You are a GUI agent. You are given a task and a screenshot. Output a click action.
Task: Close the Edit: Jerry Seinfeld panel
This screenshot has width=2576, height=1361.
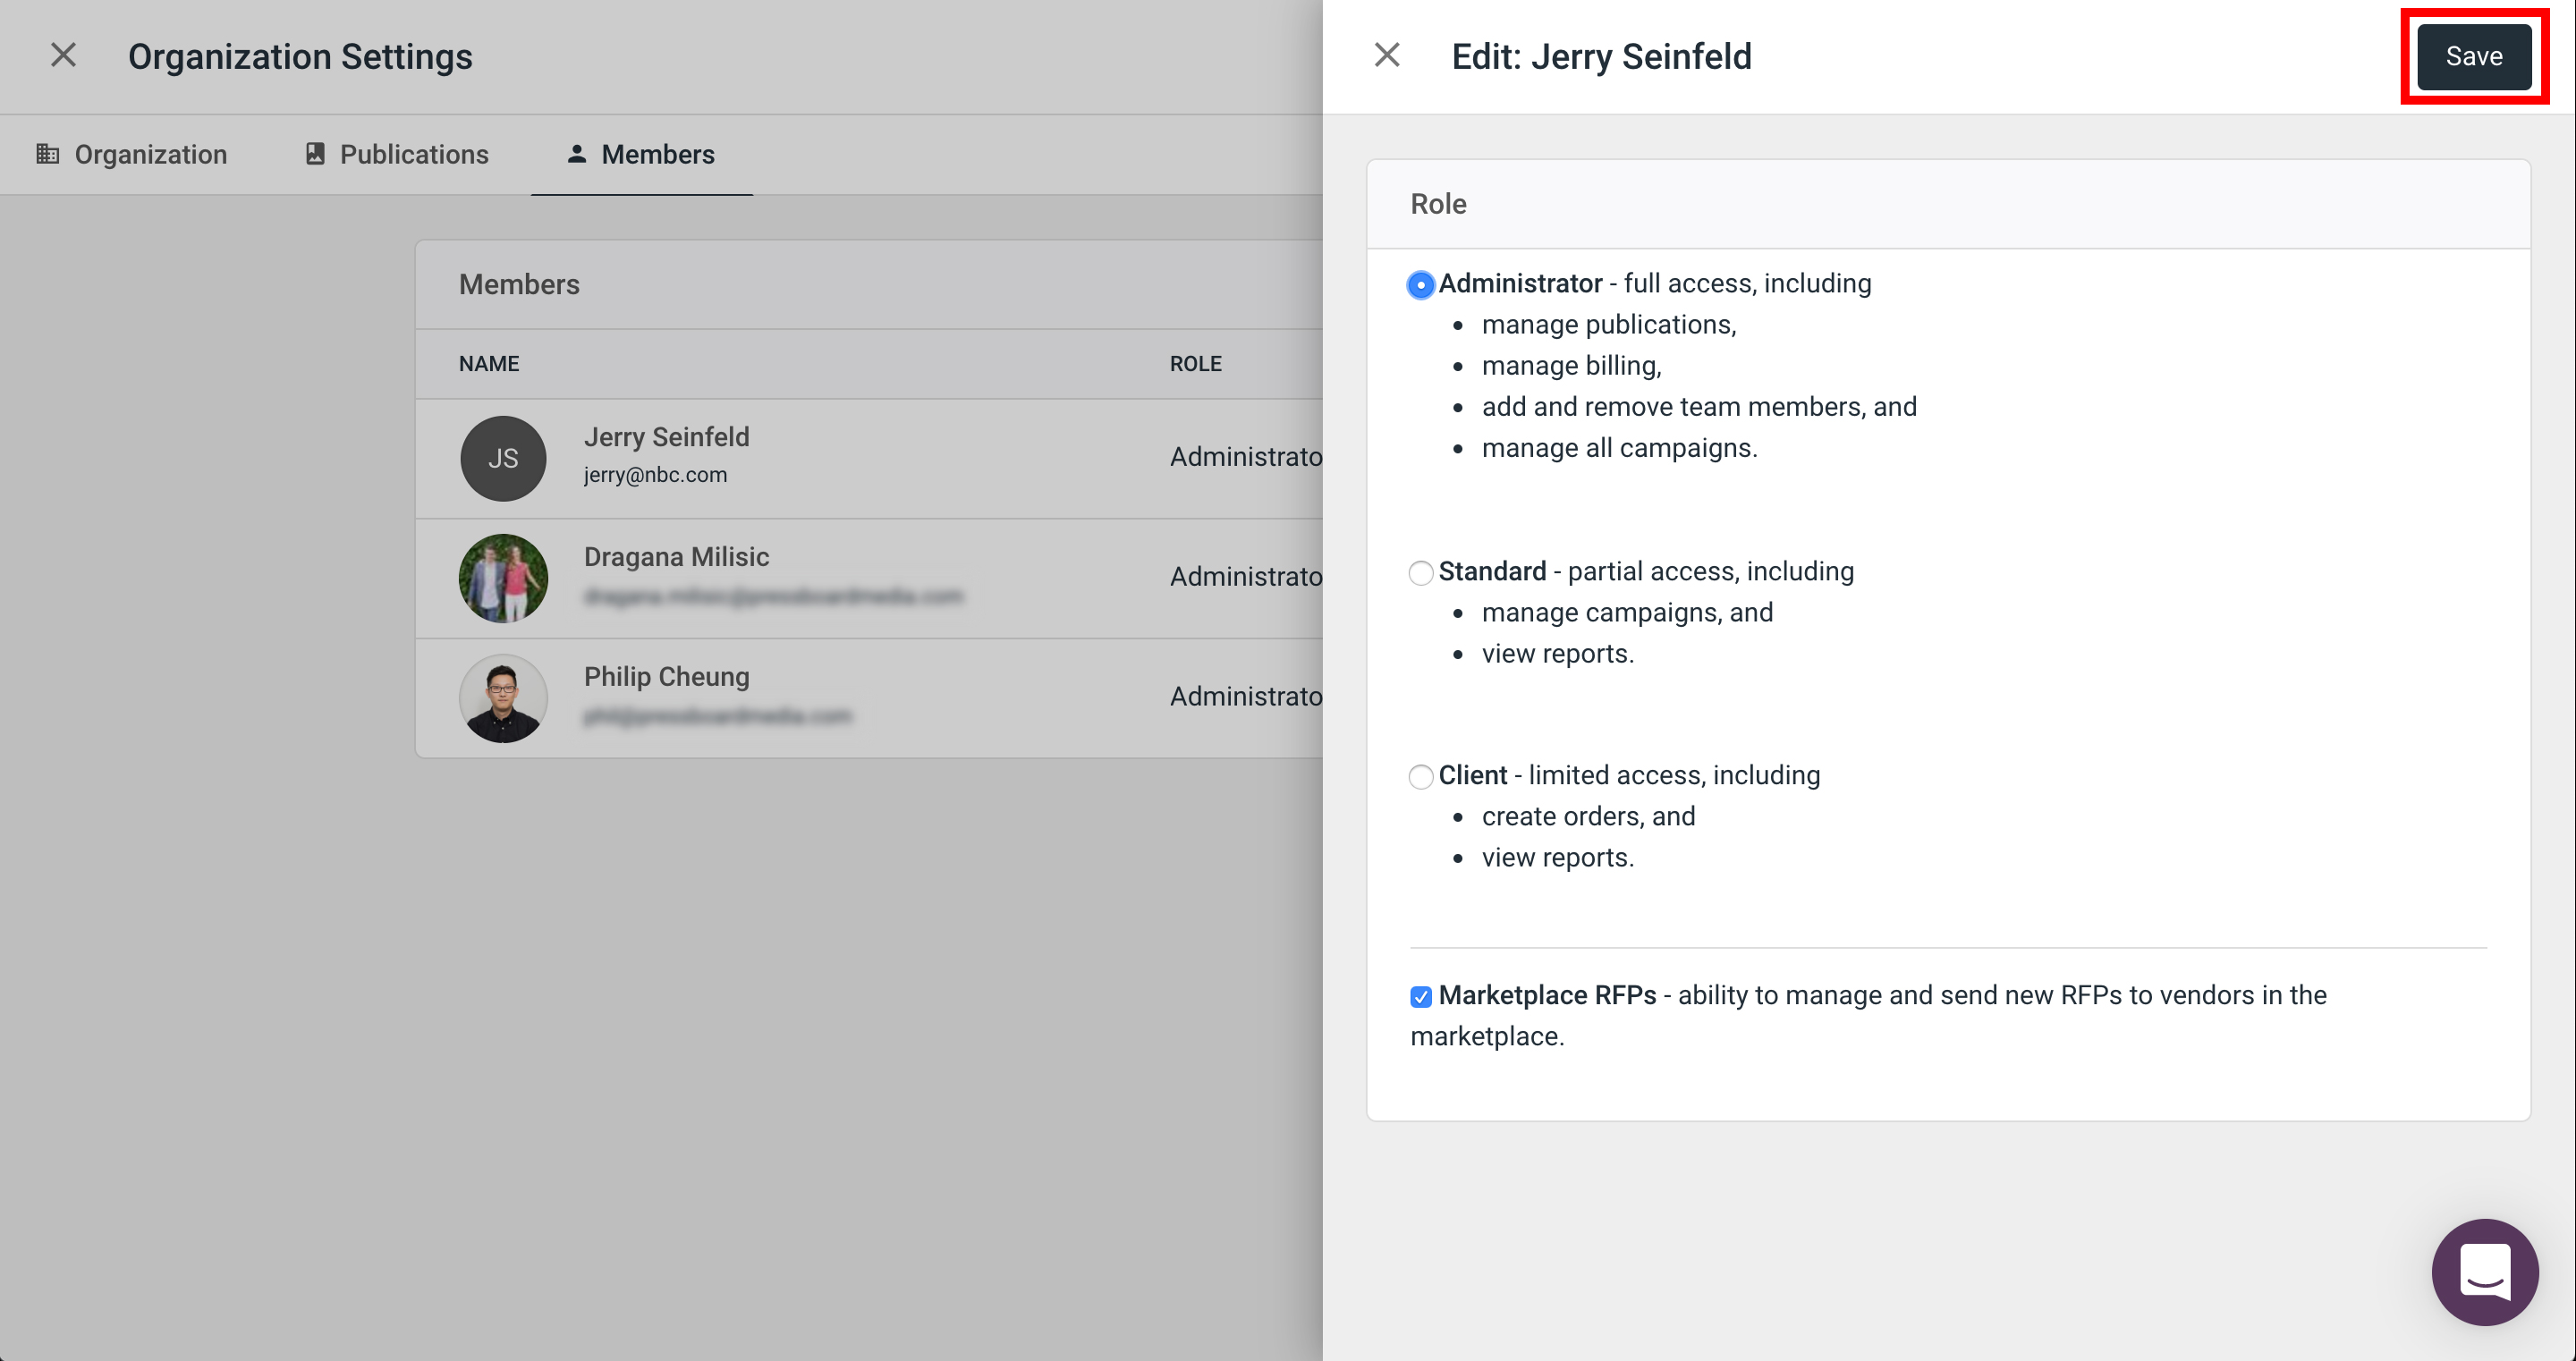pyautogui.click(x=1387, y=55)
